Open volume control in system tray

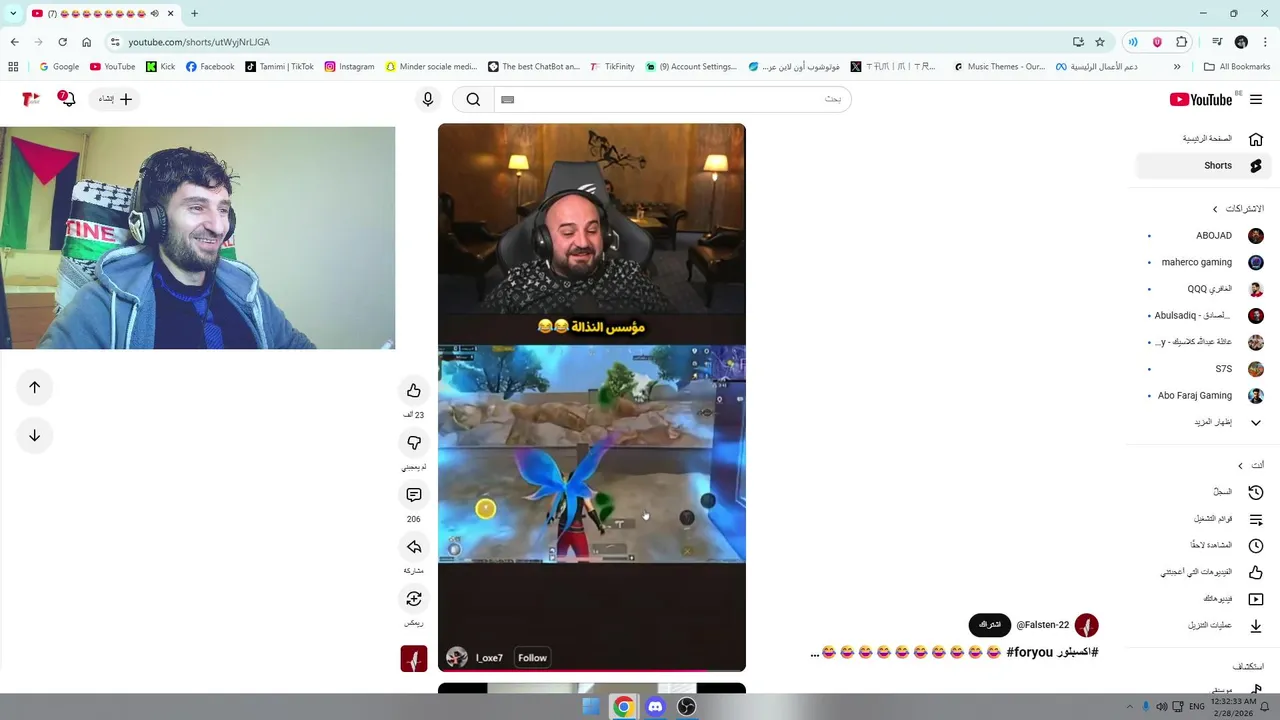(x=1161, y=707)
